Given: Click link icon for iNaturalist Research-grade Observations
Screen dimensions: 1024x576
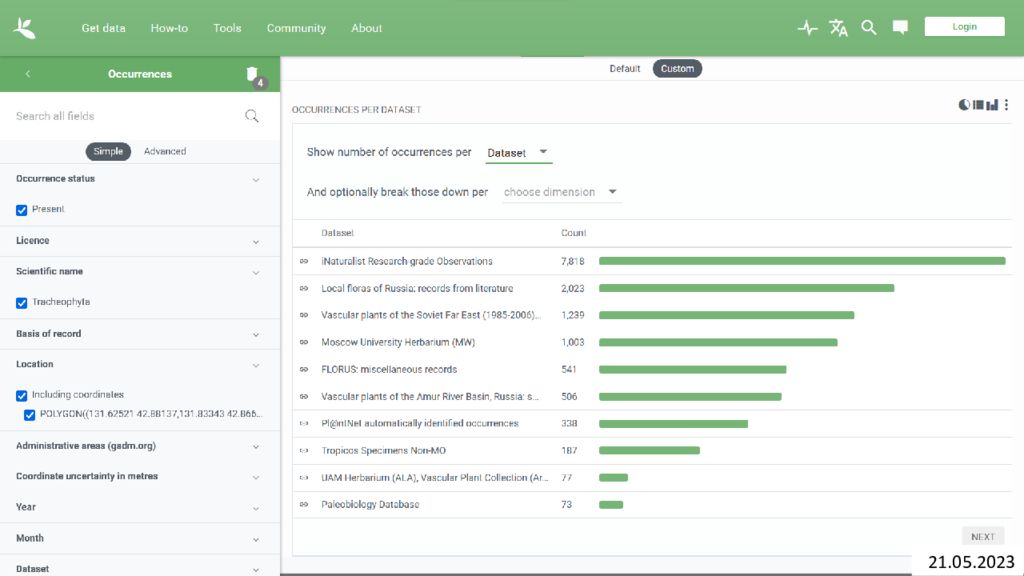Looking at the screenshot, I should click(x=304, y=261).
